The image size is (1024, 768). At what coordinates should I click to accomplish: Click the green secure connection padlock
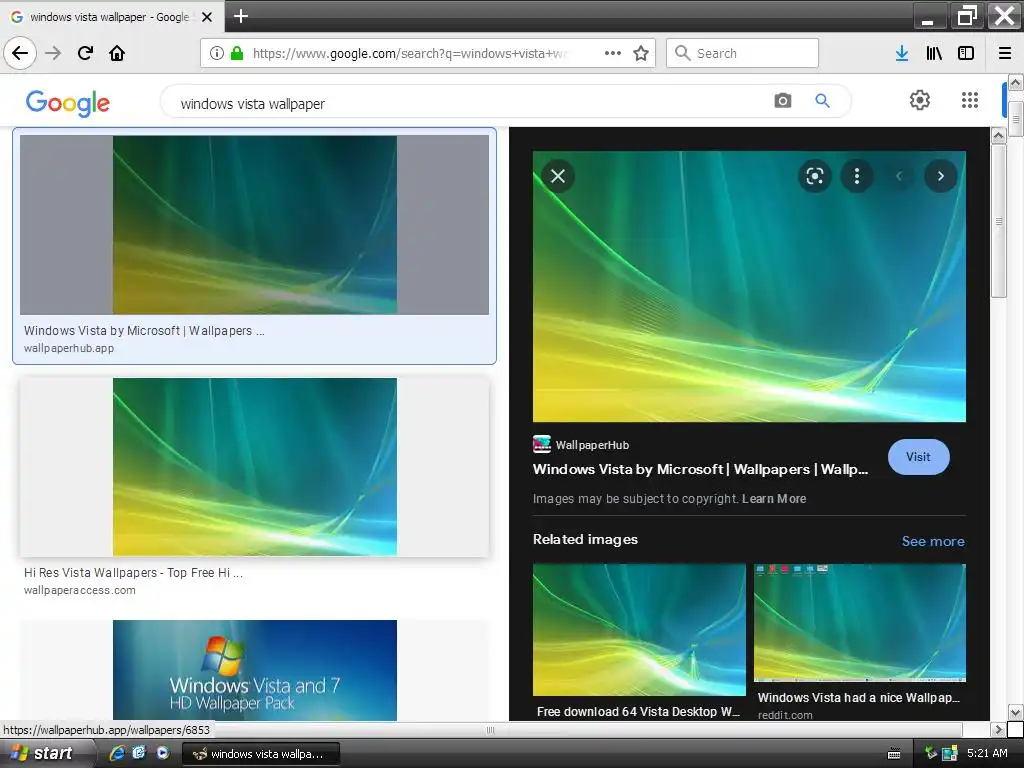click(x=237, y=54)
